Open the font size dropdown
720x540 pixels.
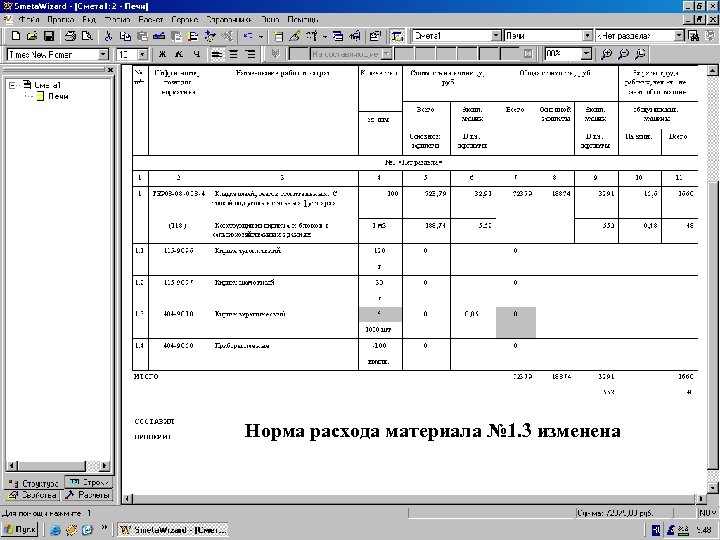click(143, 54)
